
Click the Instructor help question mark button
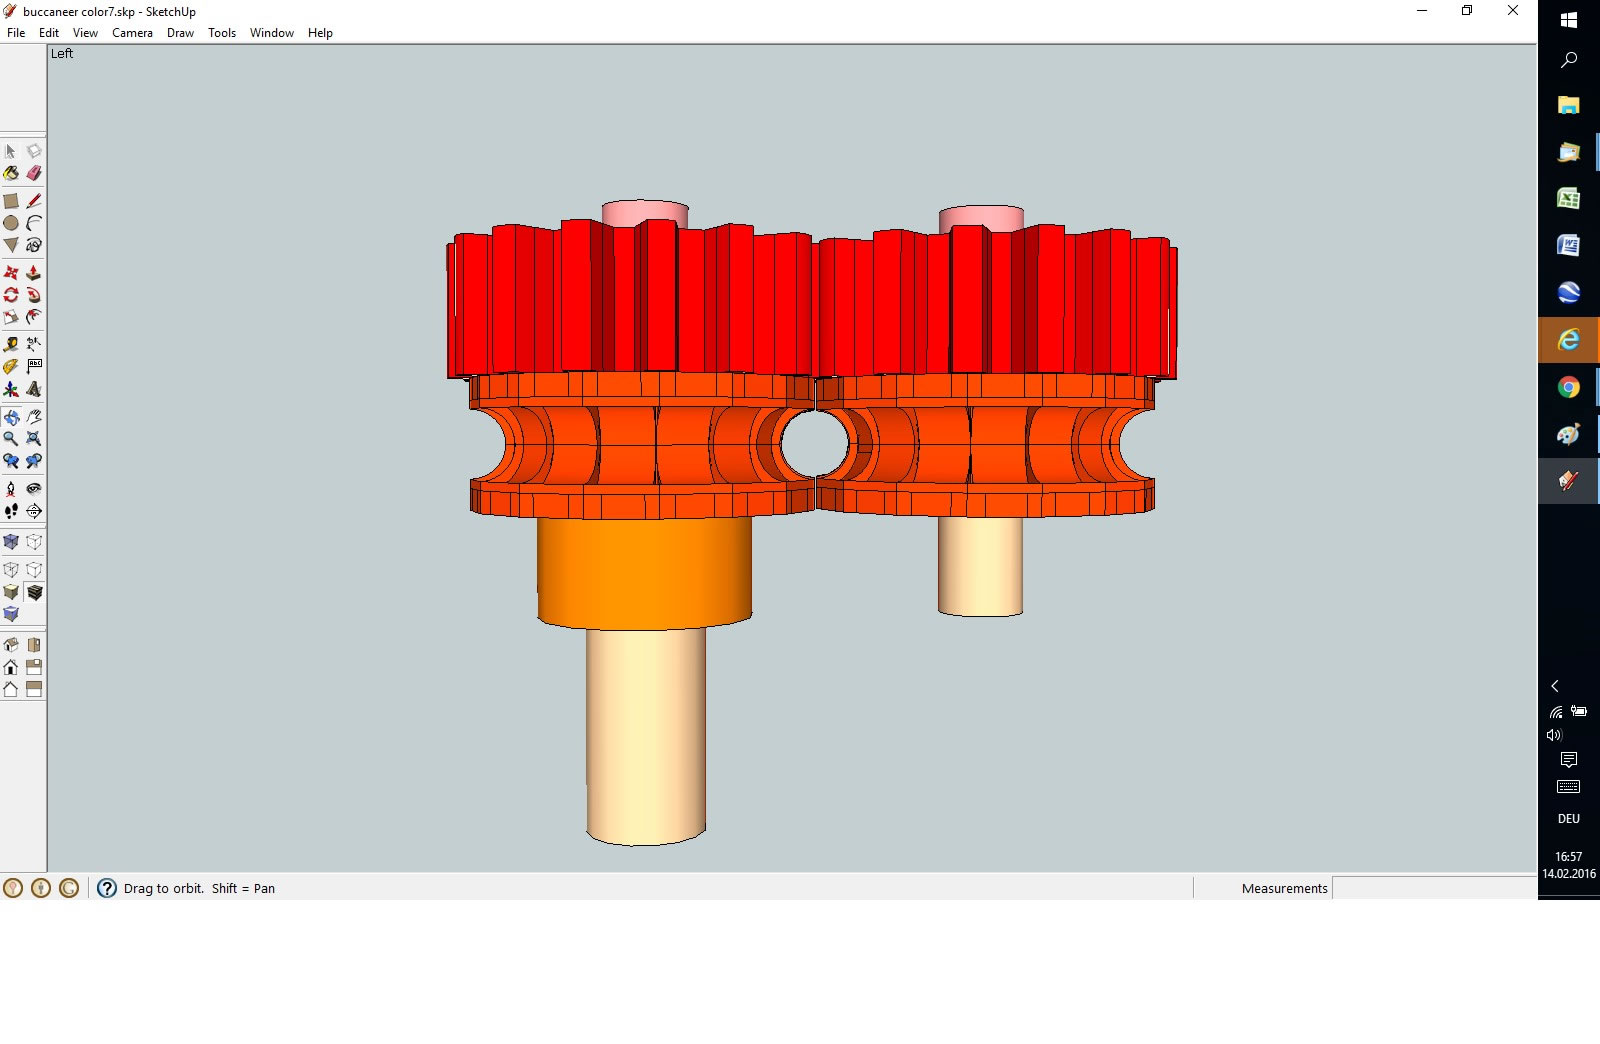(107, 888)
